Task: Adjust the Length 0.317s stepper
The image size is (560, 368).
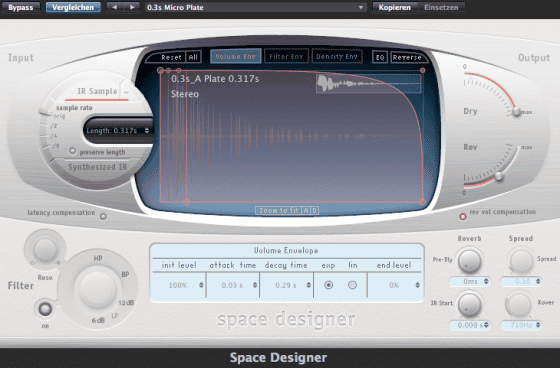Action: (x=146, y=131)
